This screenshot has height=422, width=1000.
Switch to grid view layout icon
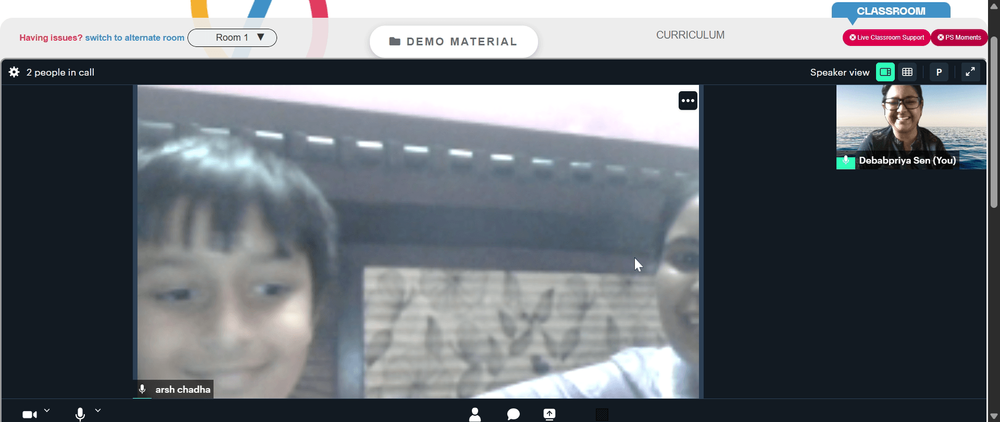[x=907, y=72]
